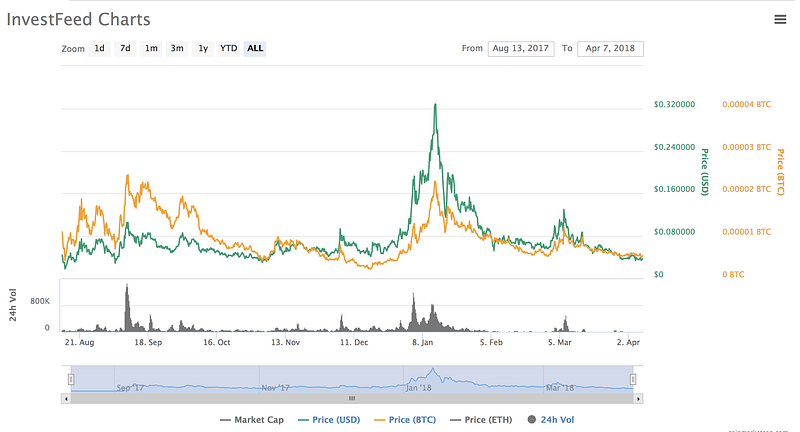Click the scrollbar right arrow

[x=638, y=398]
